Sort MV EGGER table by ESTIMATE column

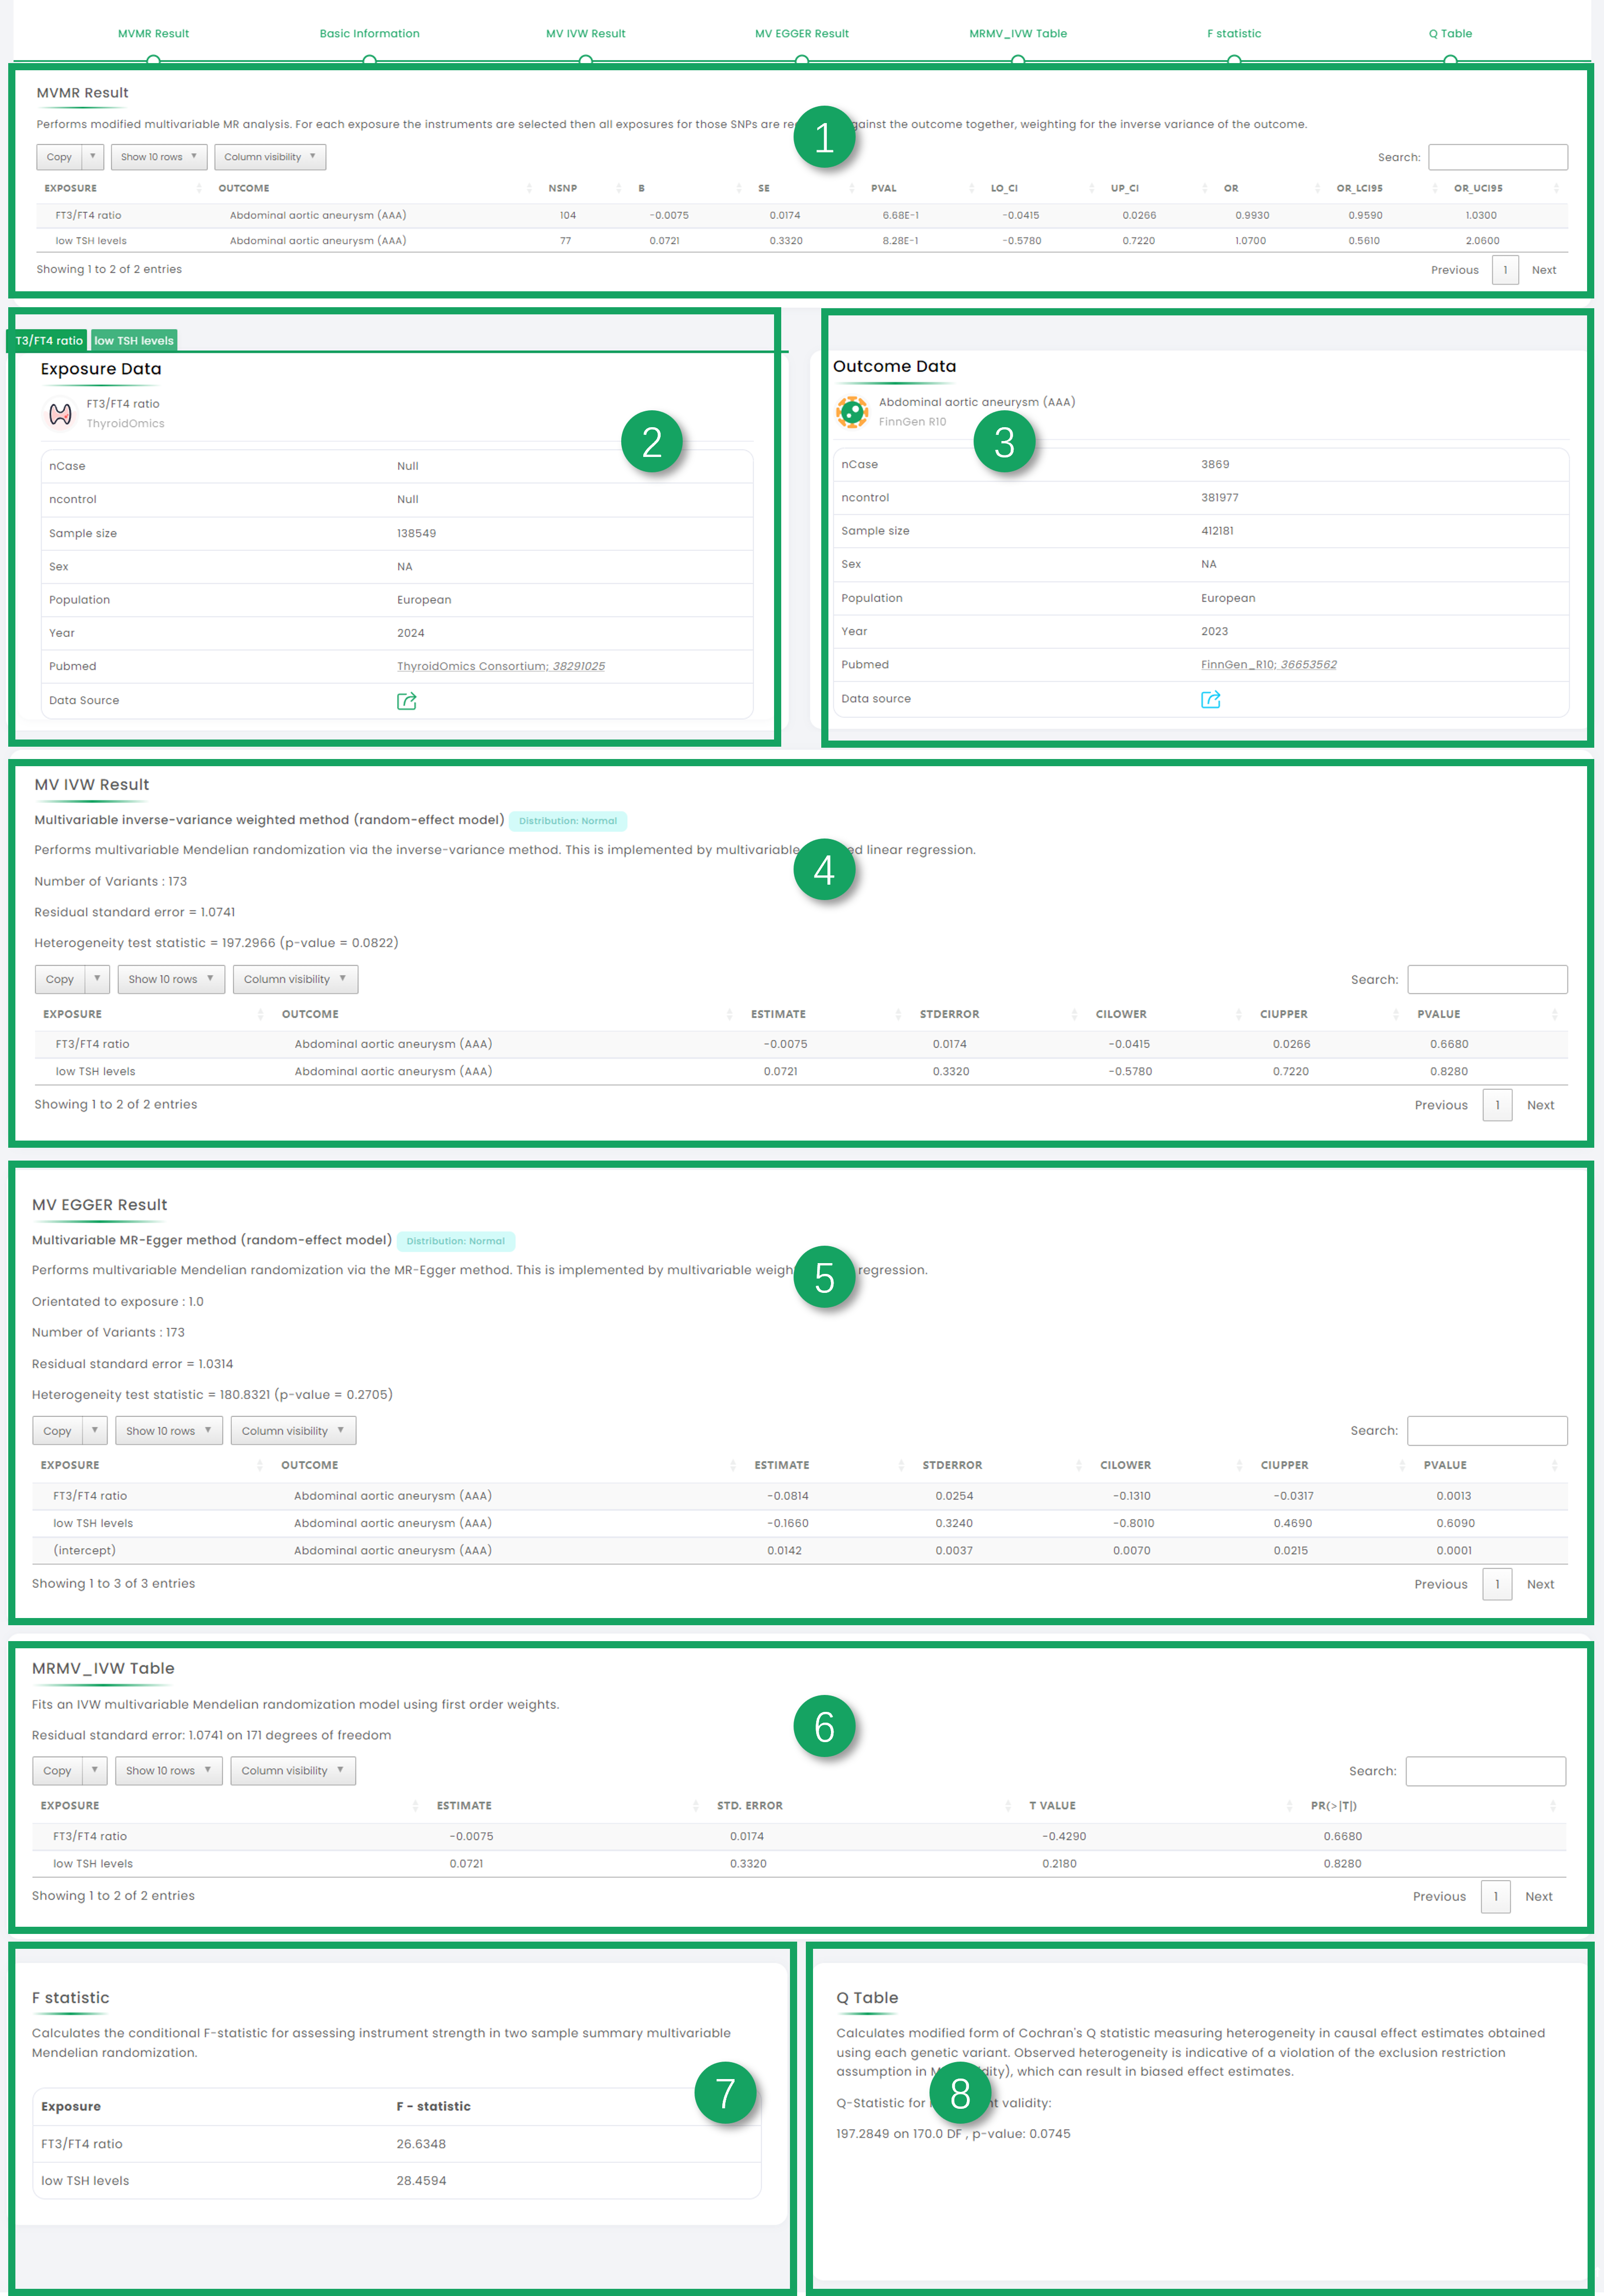(781, 1465)
